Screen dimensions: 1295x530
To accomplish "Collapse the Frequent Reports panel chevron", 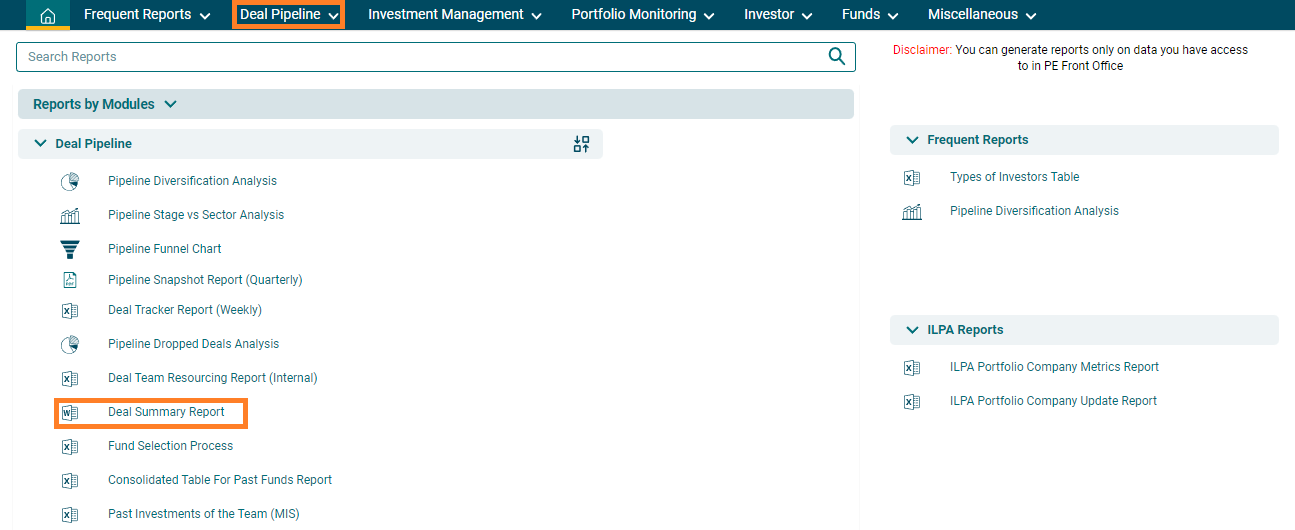I will point(911,140).
